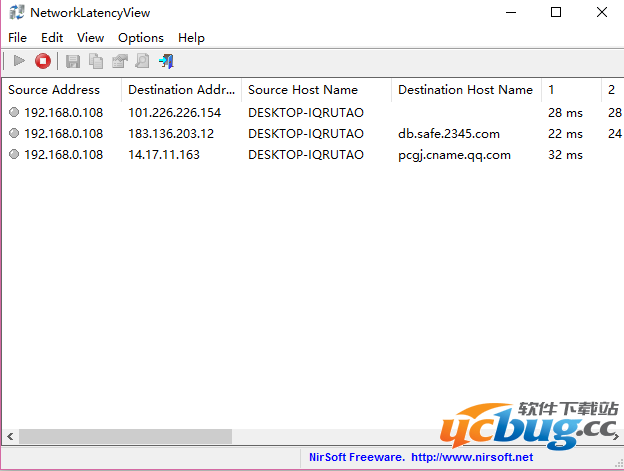The image size is (624, 471).
Task: Open the File menu
Action: (x=18, y=38)
